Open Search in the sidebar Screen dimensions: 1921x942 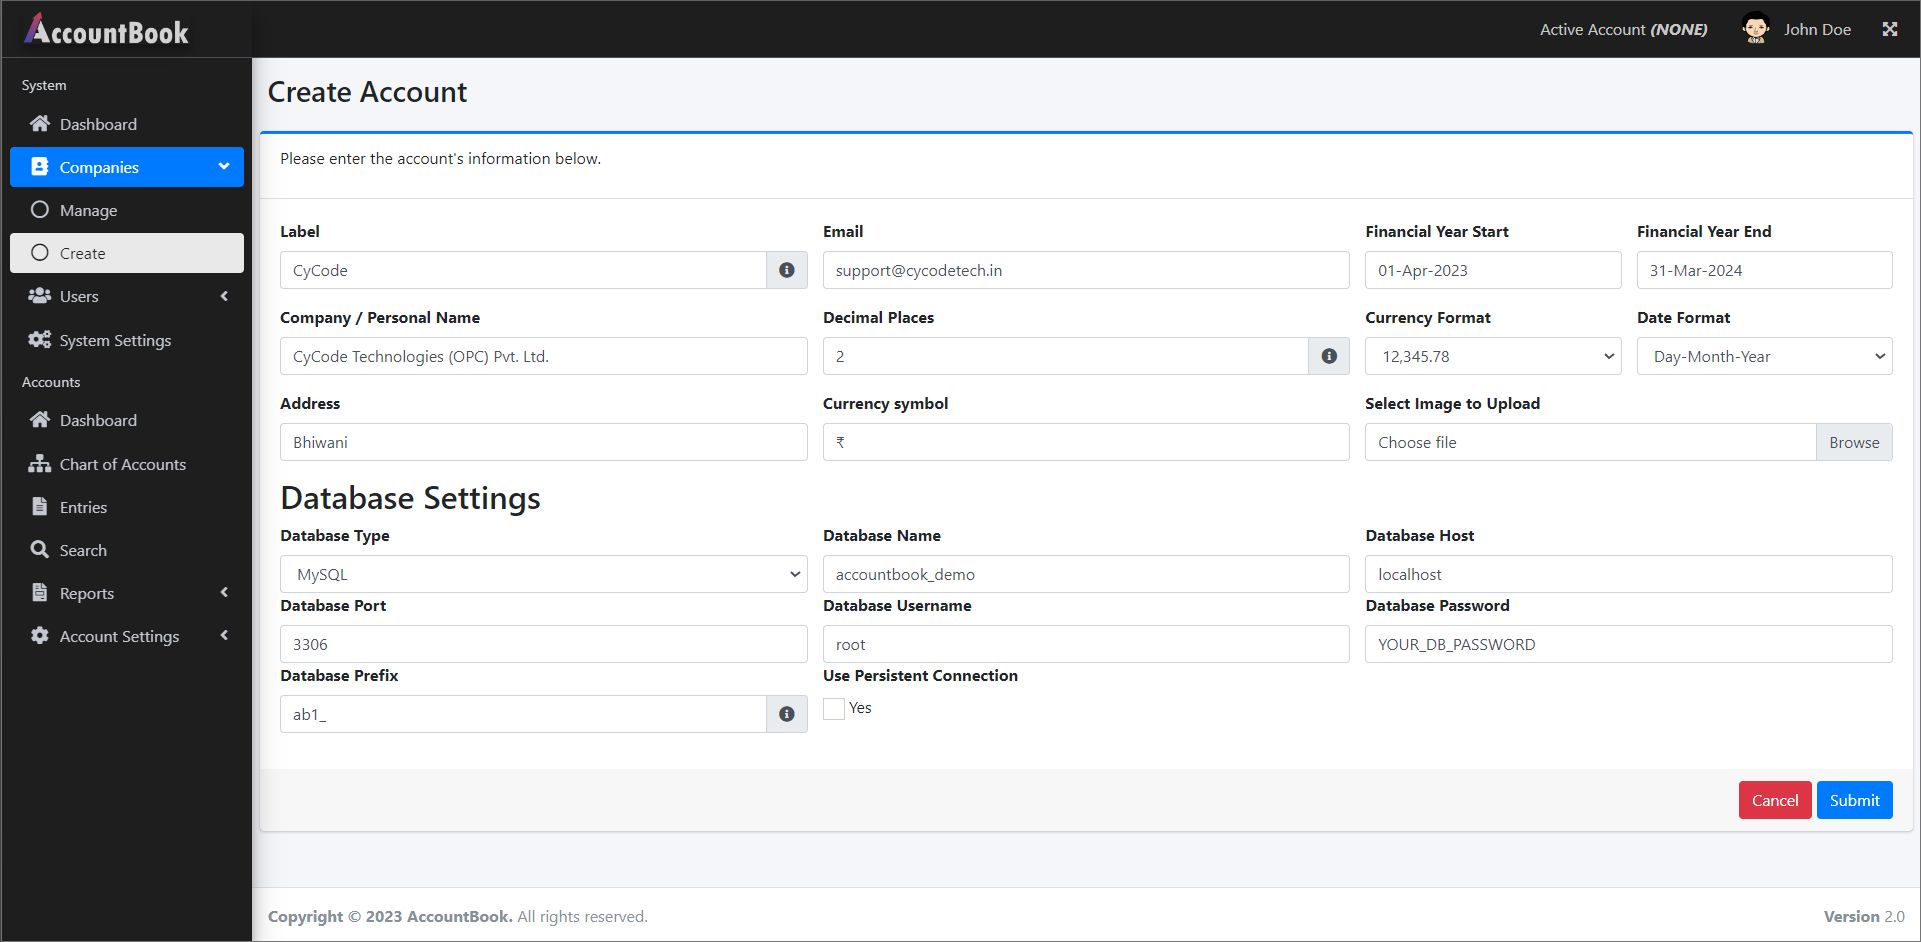tap(83, 550)
